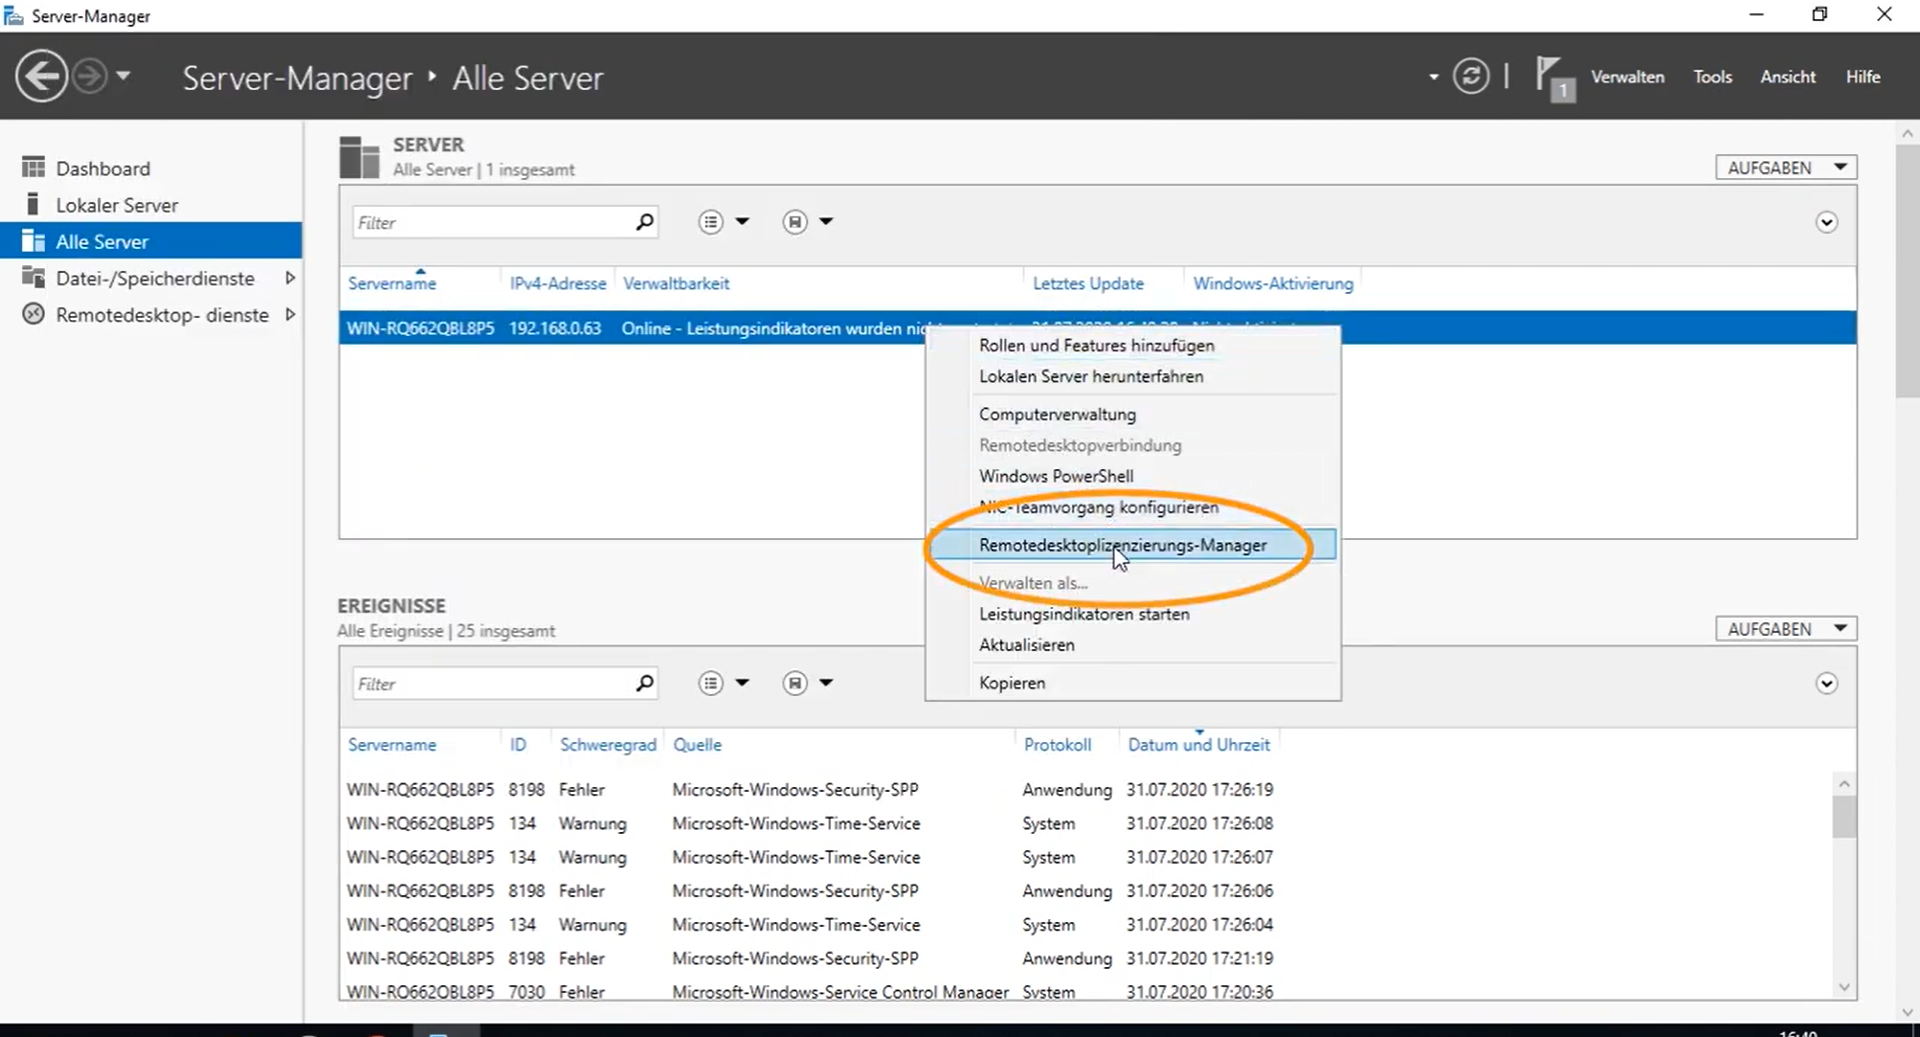Screen dimensions: 1920x1037
Task: Open list criteria icon in Ereignisse
Action: (711, 683)
